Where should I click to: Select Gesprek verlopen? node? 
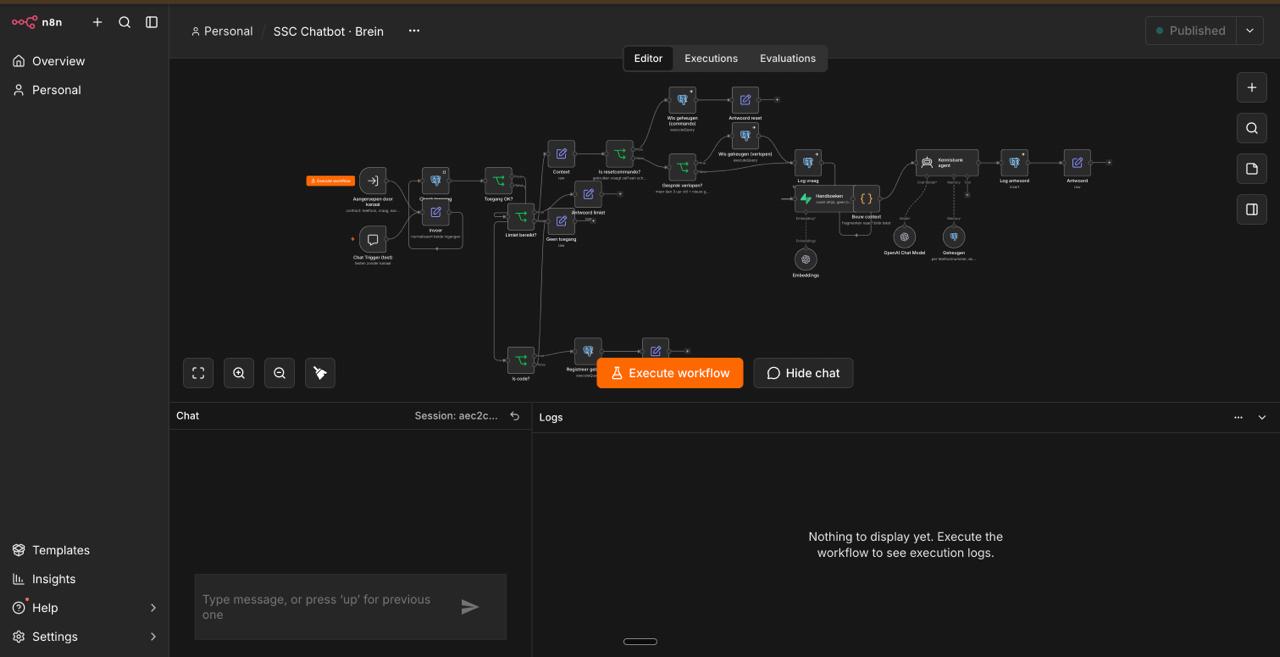[x=682, y=167]
